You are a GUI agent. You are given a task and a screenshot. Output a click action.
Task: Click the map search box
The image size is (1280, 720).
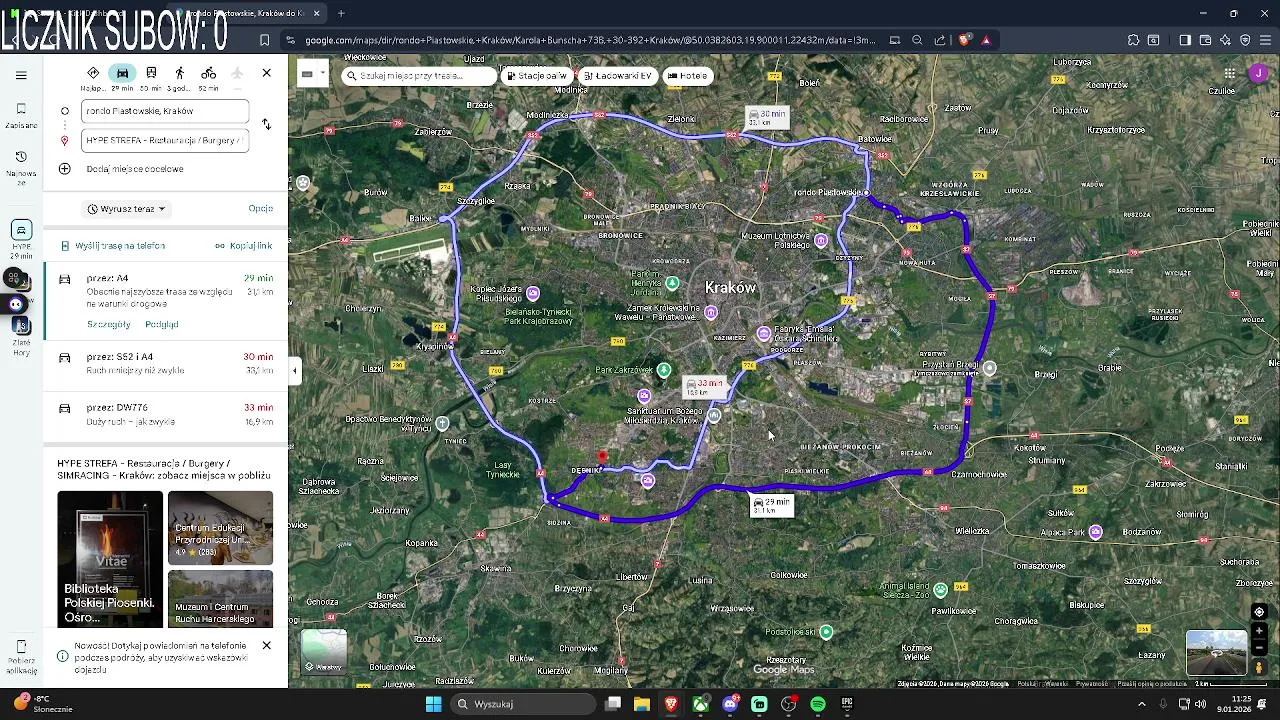pyautogui.click(x=420, y=76)
